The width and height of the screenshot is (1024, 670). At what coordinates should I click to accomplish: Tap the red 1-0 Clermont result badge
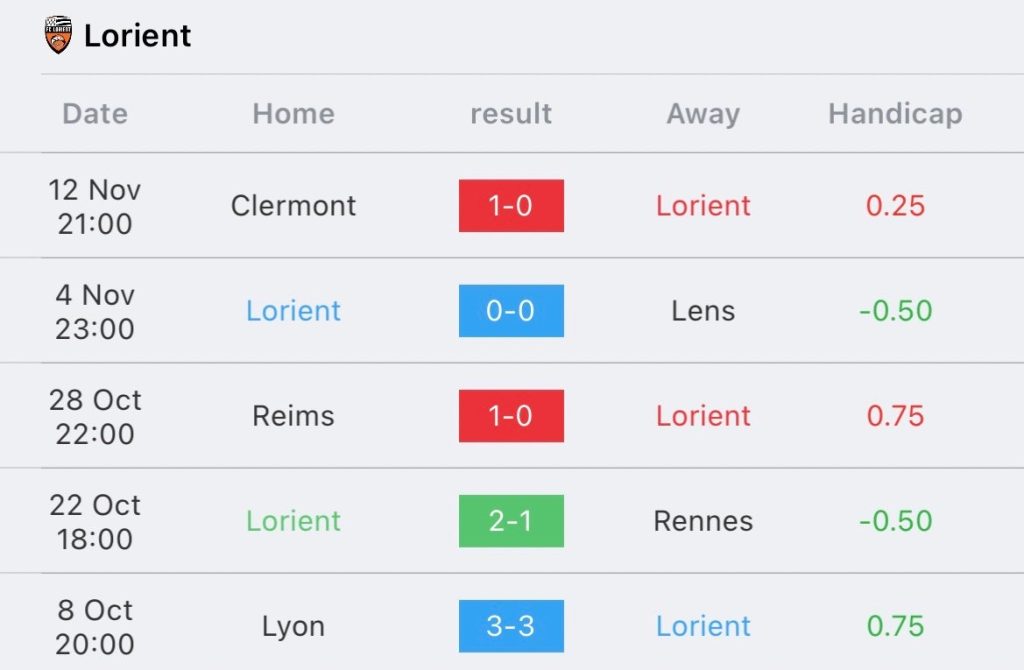511,206
